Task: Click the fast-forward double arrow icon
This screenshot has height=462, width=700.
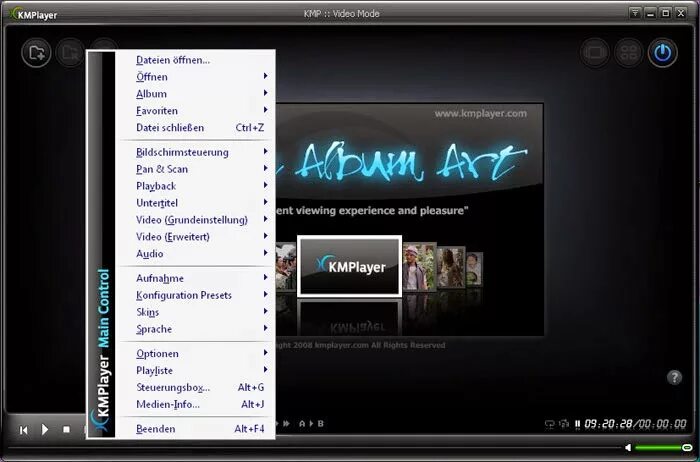Action: point(286,423)
